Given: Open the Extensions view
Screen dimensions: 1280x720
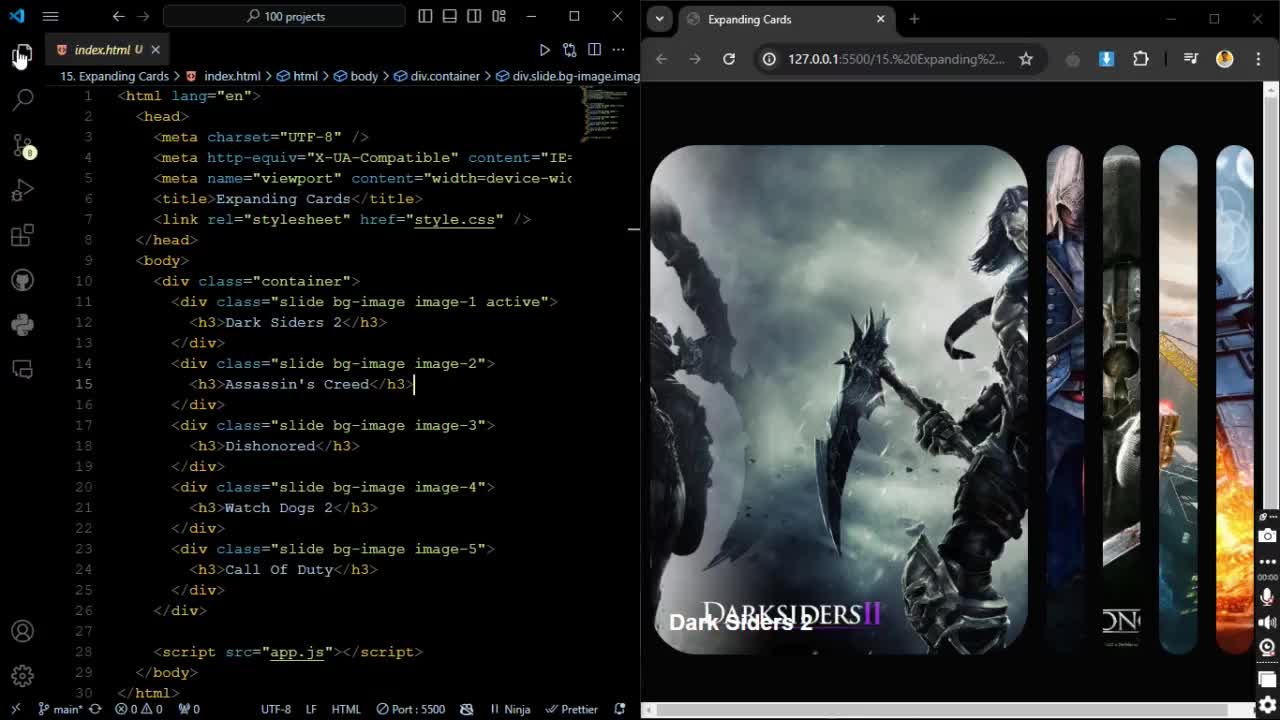Looking at the screenshot, I should (22, 236).
